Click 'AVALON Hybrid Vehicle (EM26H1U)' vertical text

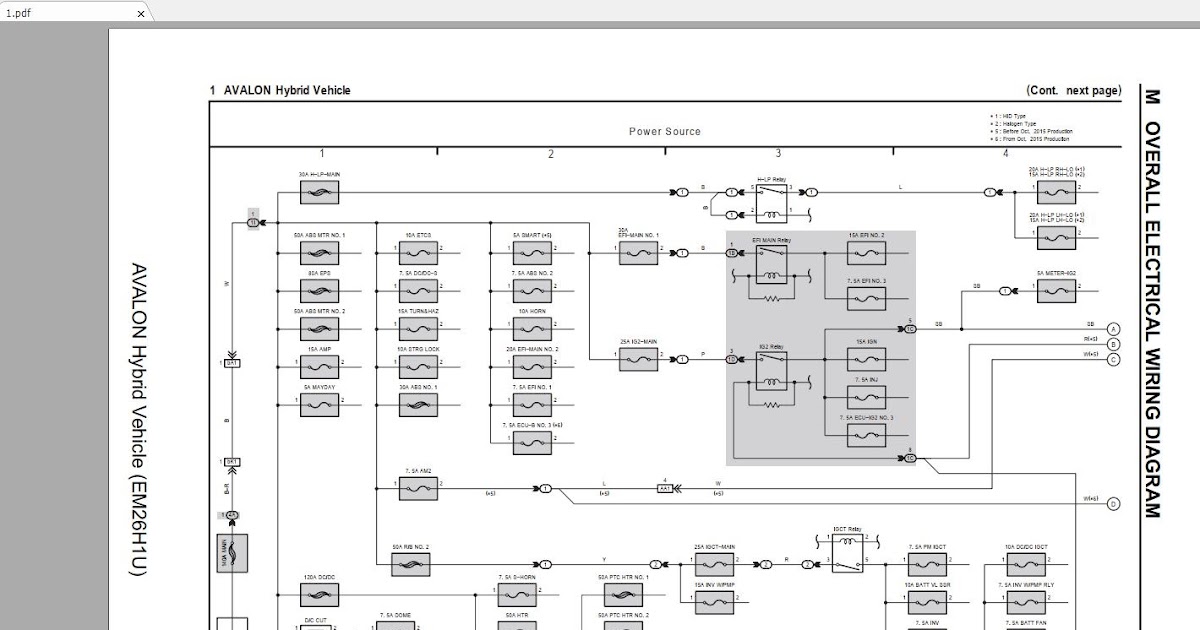coord(139,421)
